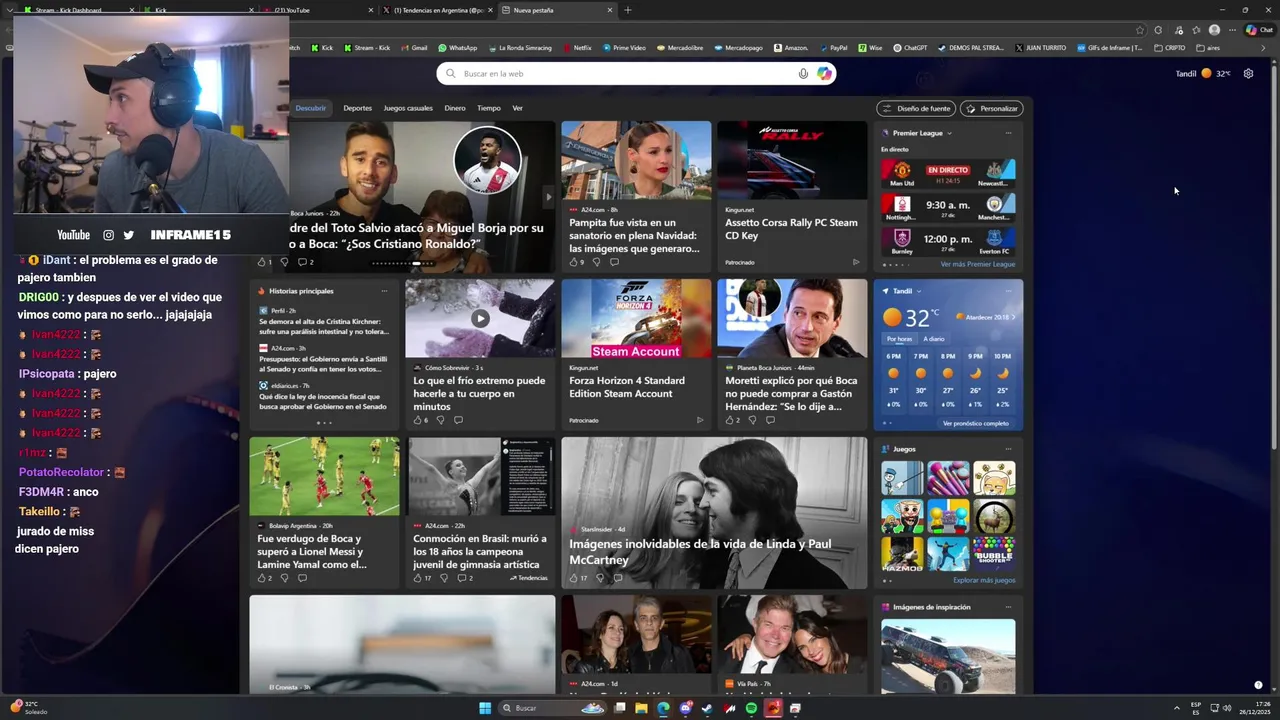Click the Personalizar button
The height and width of the screenshot is (720, 1280).
click(991, 108)
